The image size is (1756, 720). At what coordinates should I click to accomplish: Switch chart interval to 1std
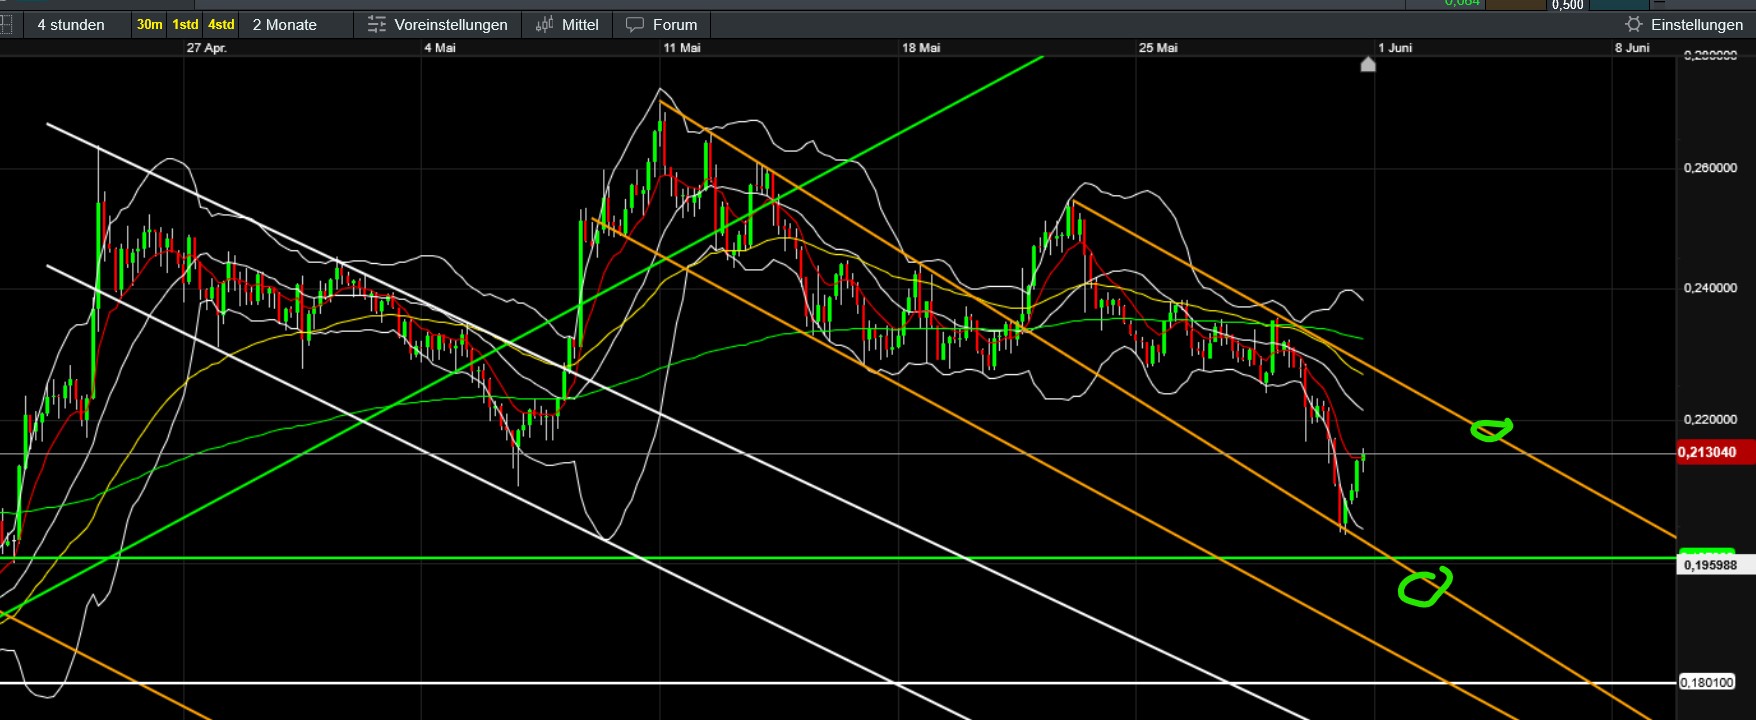[x=185, y=24]
